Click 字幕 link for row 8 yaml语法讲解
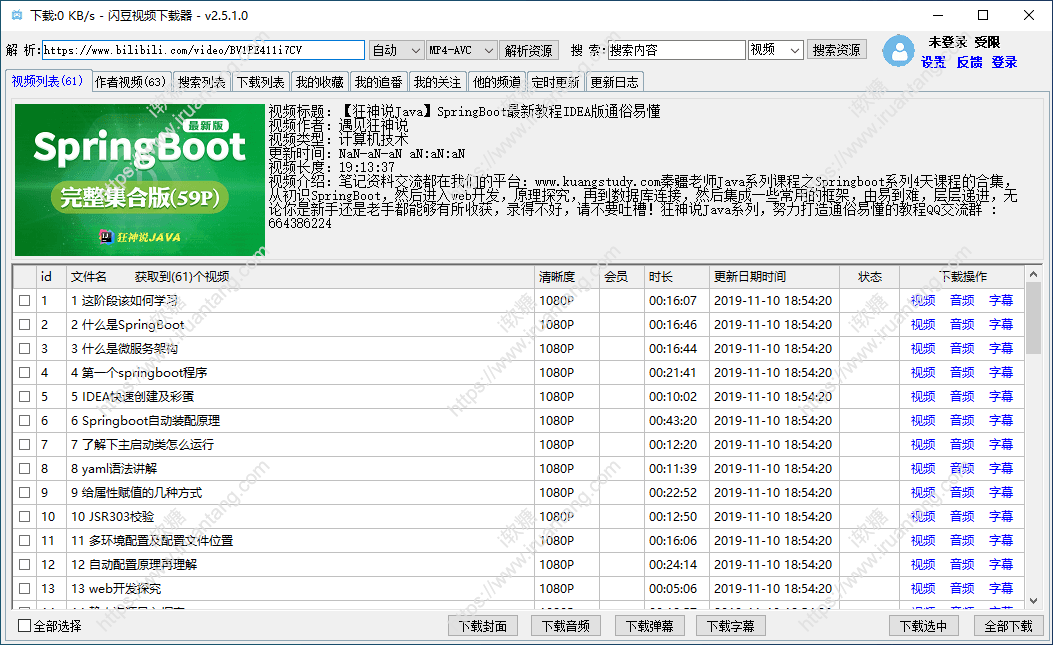 click(x=1000, y=469)
